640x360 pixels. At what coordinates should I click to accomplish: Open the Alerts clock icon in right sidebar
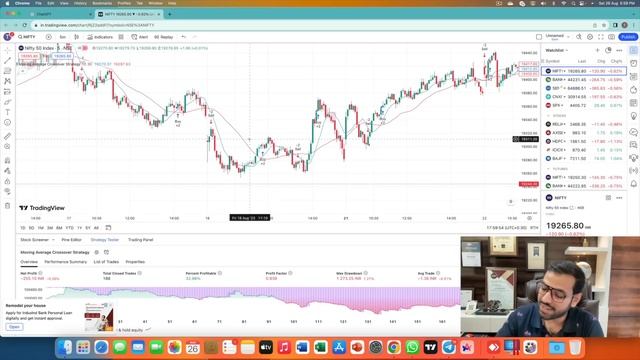coord(633,64)
